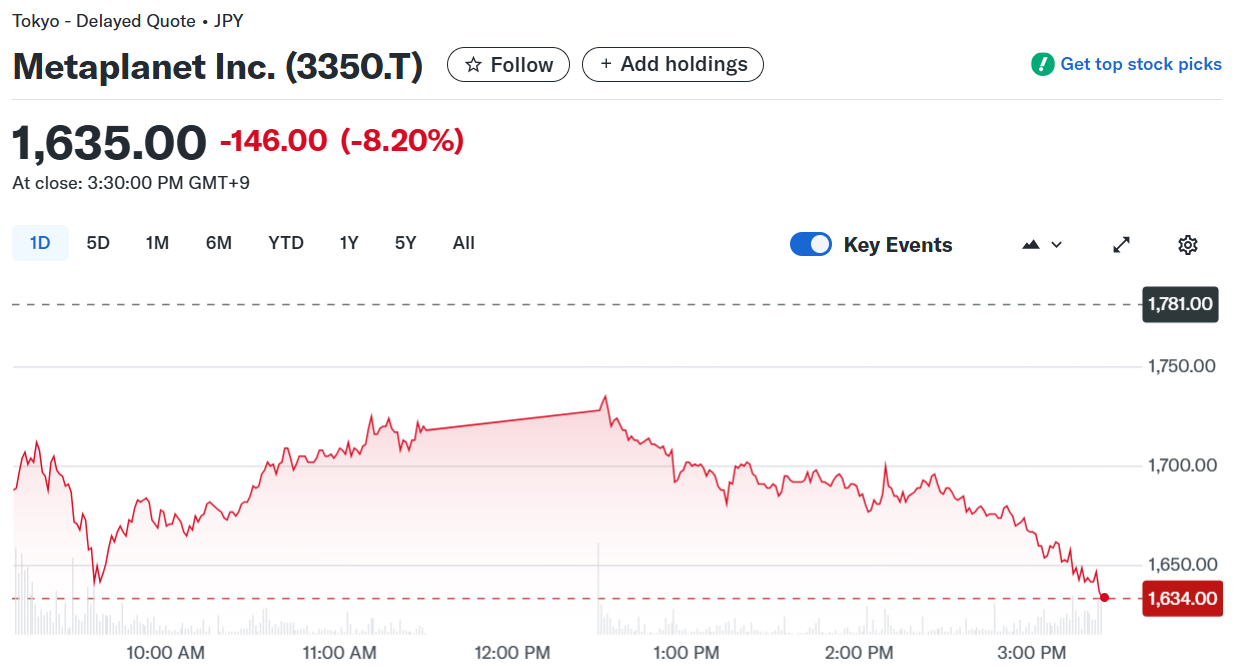Image resolution: width=1243 pixels, height=669 pixels.
Task: Toggle the Key Events switch off
Action: (x=810, y=245)
